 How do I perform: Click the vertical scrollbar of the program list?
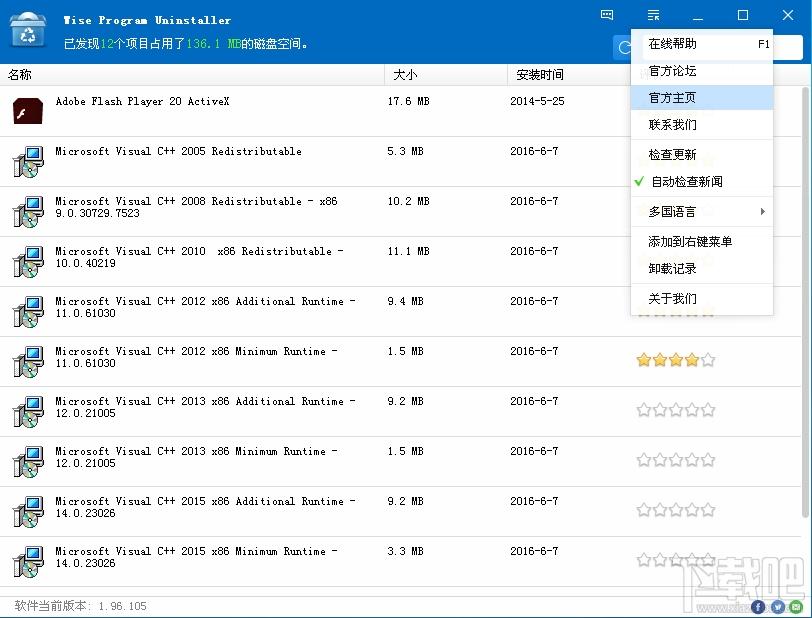point(806,301)
